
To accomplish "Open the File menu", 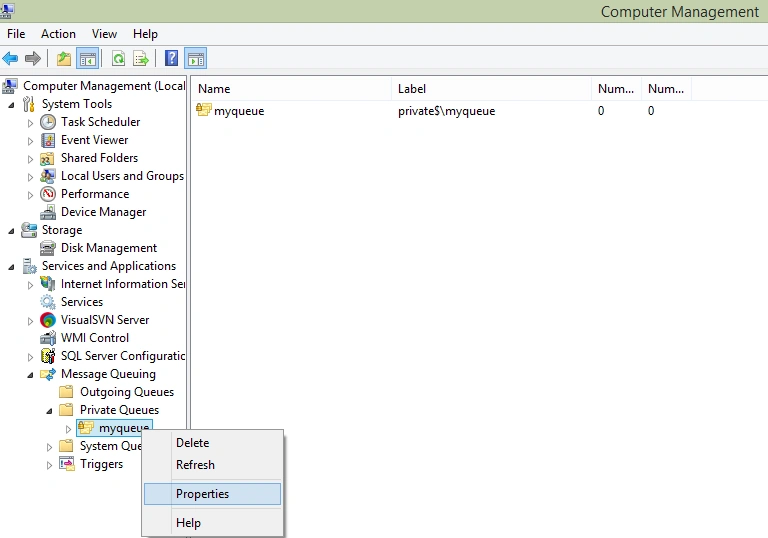I will pos(16,34).
